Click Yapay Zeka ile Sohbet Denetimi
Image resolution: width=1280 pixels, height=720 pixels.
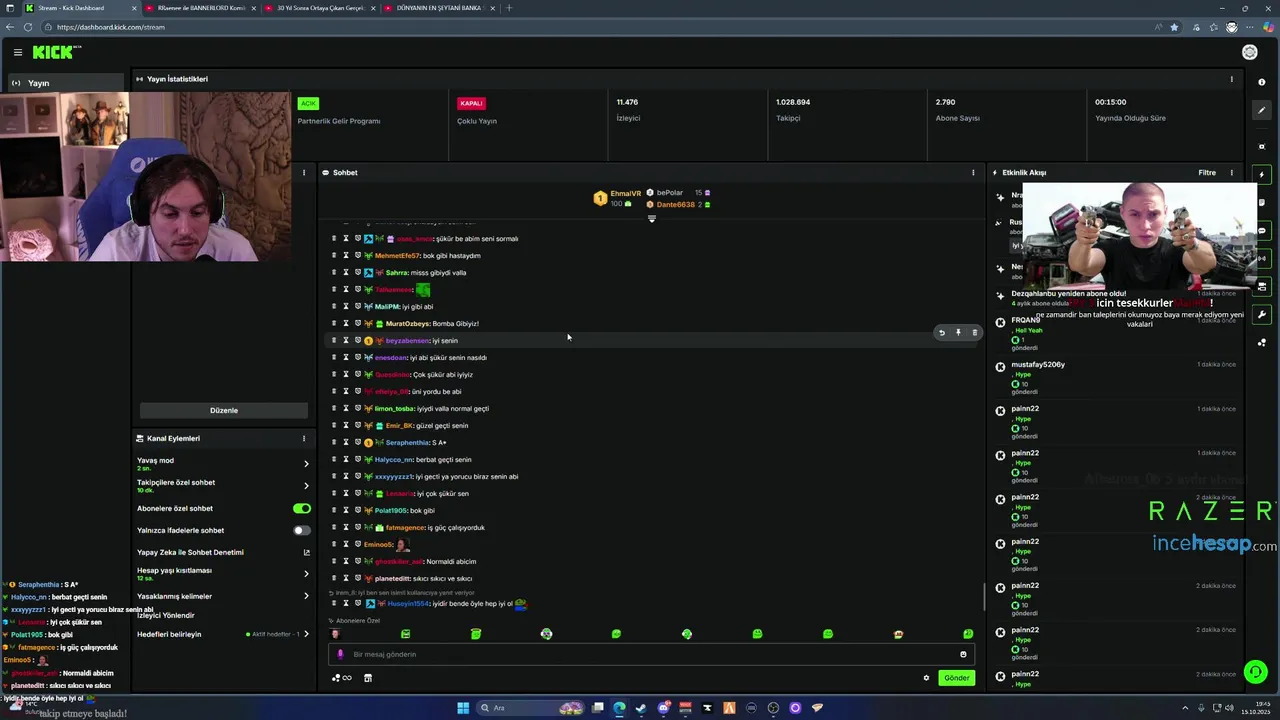[190, 552]
